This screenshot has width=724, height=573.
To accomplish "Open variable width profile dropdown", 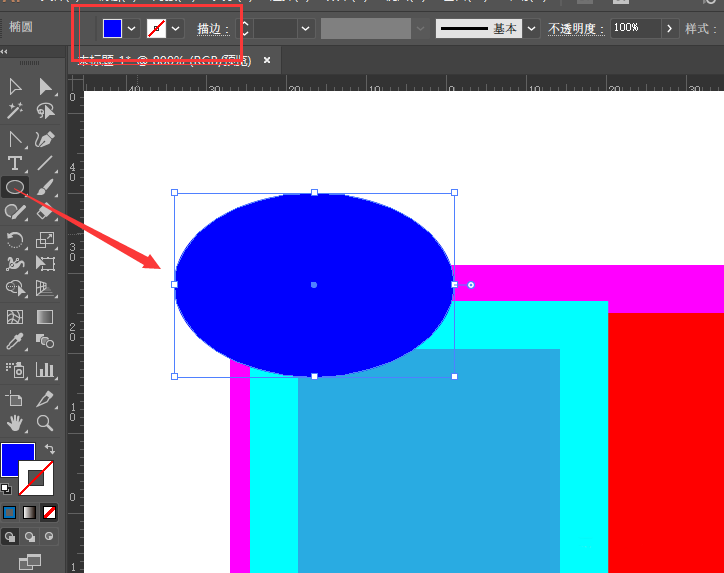I will [x=420, y=29].
